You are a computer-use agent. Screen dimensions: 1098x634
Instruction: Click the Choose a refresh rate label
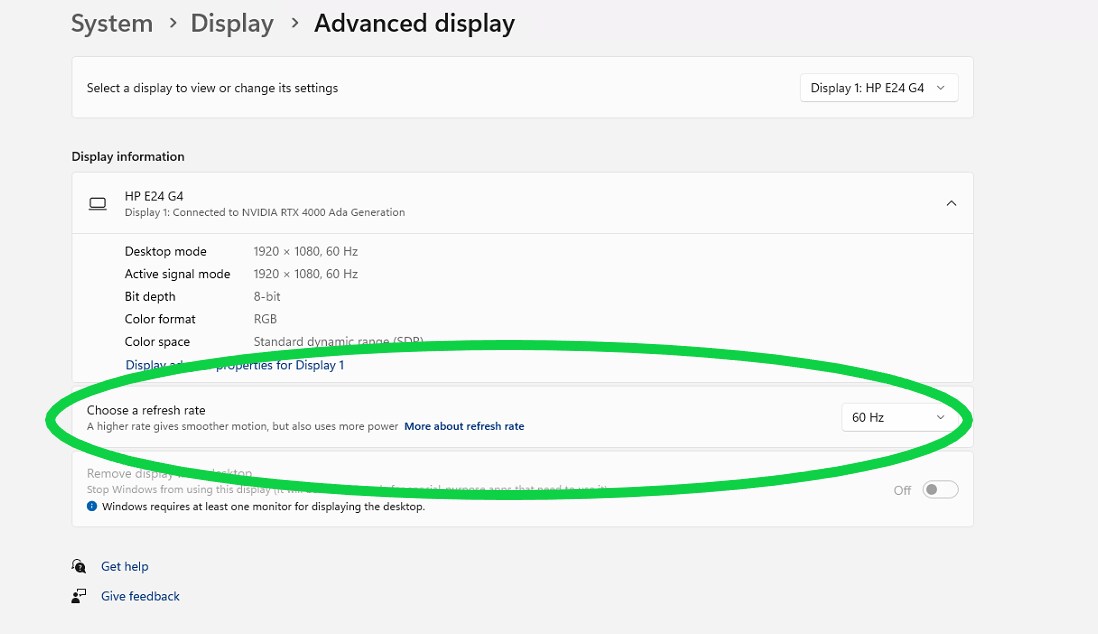146,410
